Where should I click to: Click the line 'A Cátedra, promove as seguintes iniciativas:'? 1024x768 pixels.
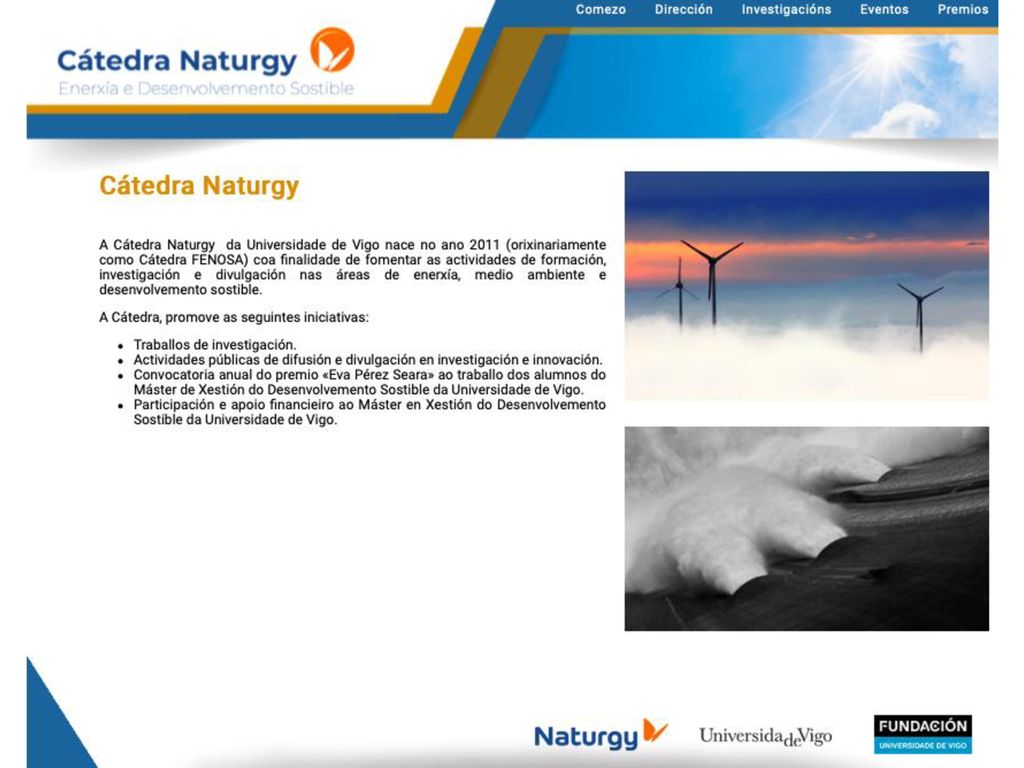point(234,317)
